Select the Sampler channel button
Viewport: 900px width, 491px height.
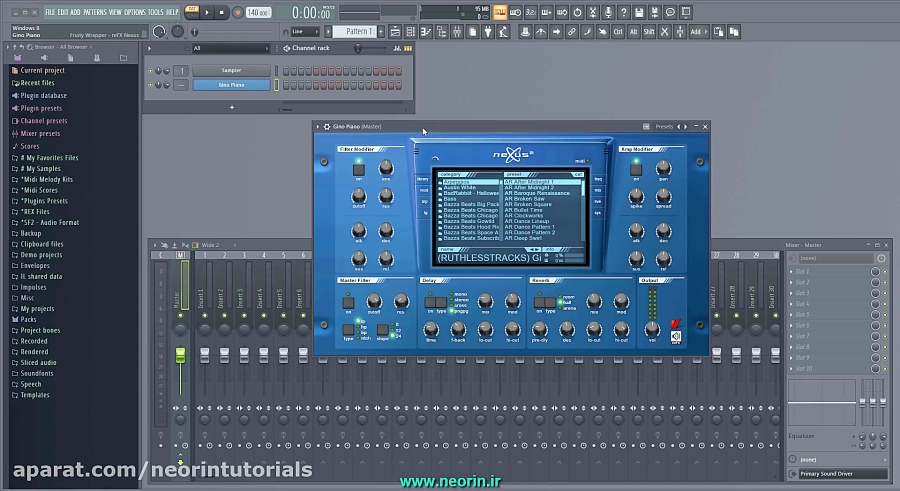coord(231,71)
